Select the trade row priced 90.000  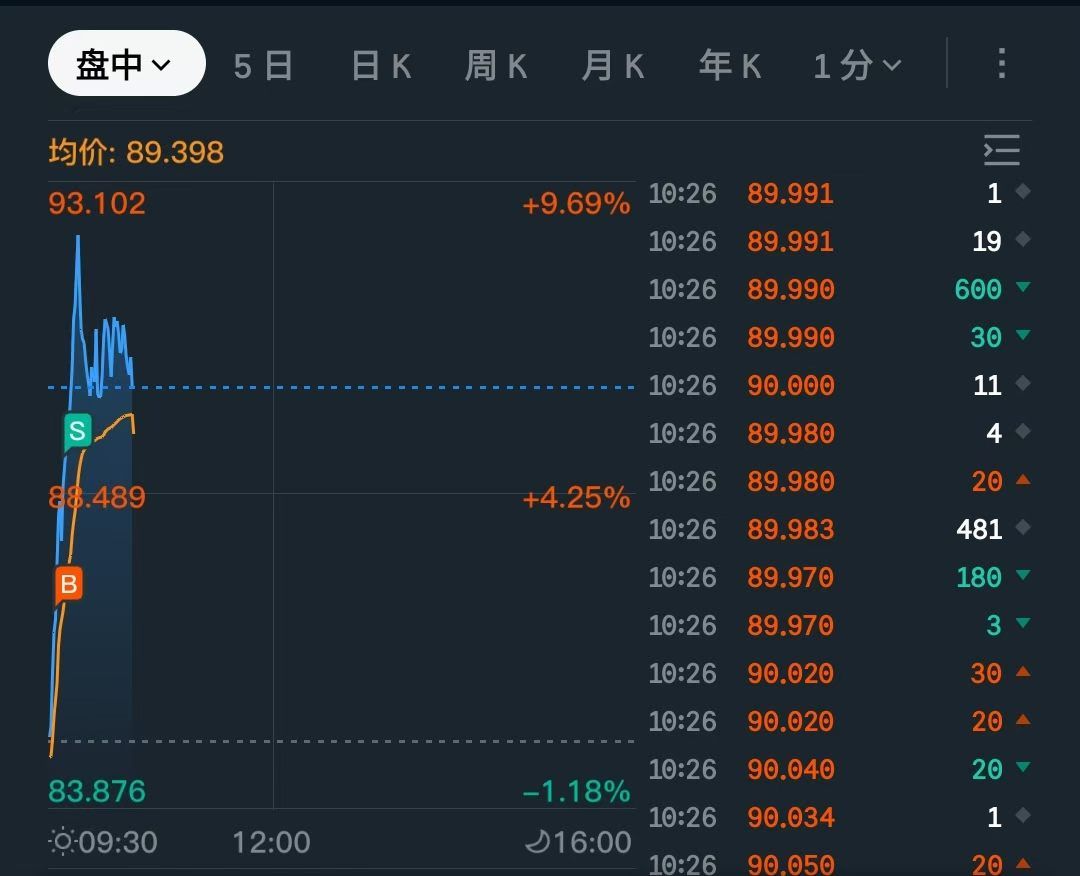[790, 386]
